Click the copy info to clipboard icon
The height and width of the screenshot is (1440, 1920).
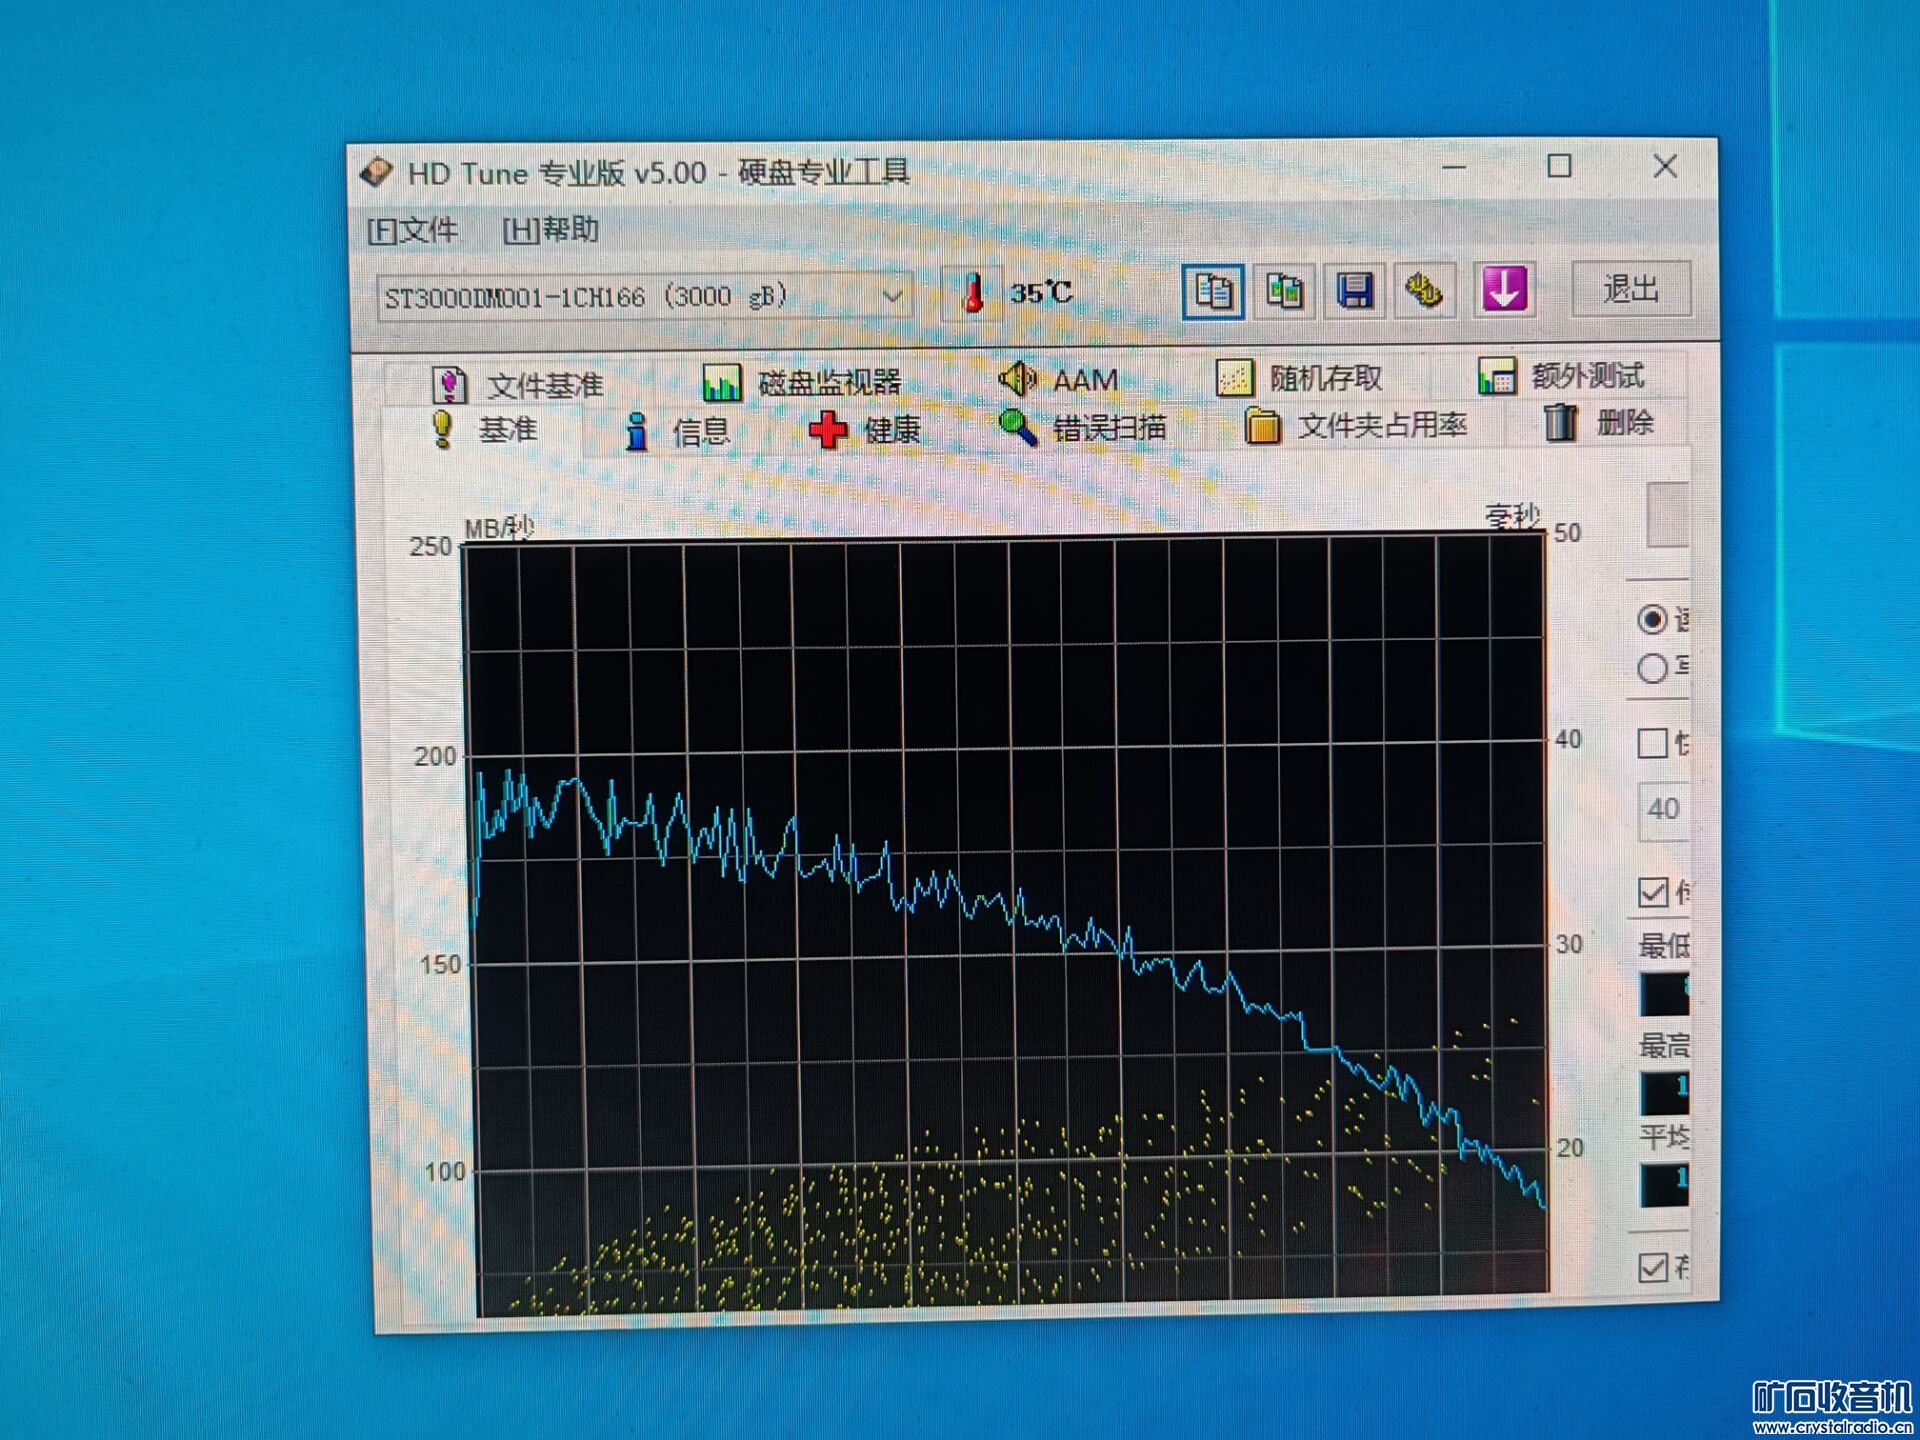(1213, 292)
